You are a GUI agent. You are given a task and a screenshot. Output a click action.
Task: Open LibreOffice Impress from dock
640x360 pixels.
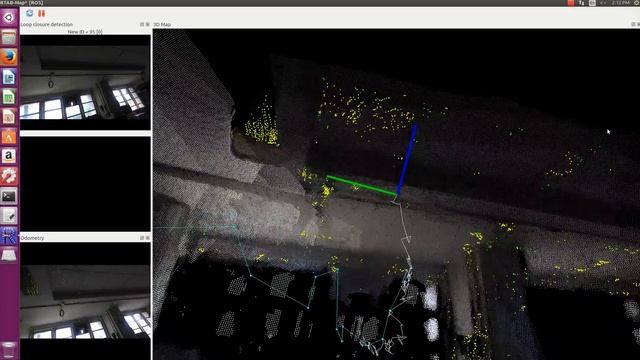[x=9, y=117]
